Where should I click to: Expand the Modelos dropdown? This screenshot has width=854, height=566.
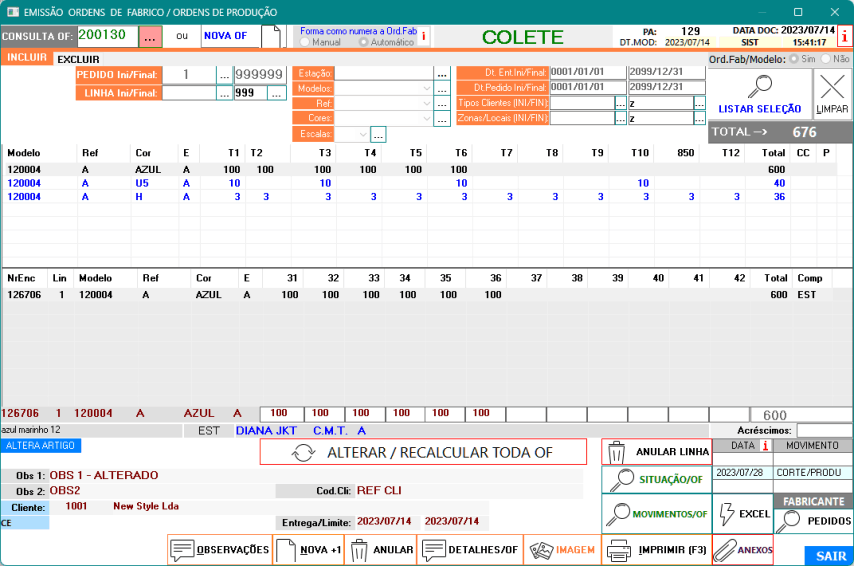coord(427,89)
